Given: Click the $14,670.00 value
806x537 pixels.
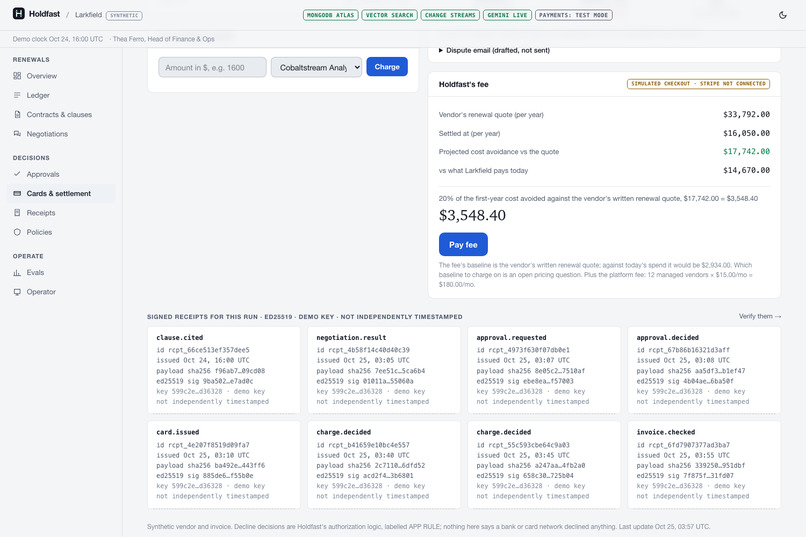Looking at the screenshot, I should coord(746,170).
